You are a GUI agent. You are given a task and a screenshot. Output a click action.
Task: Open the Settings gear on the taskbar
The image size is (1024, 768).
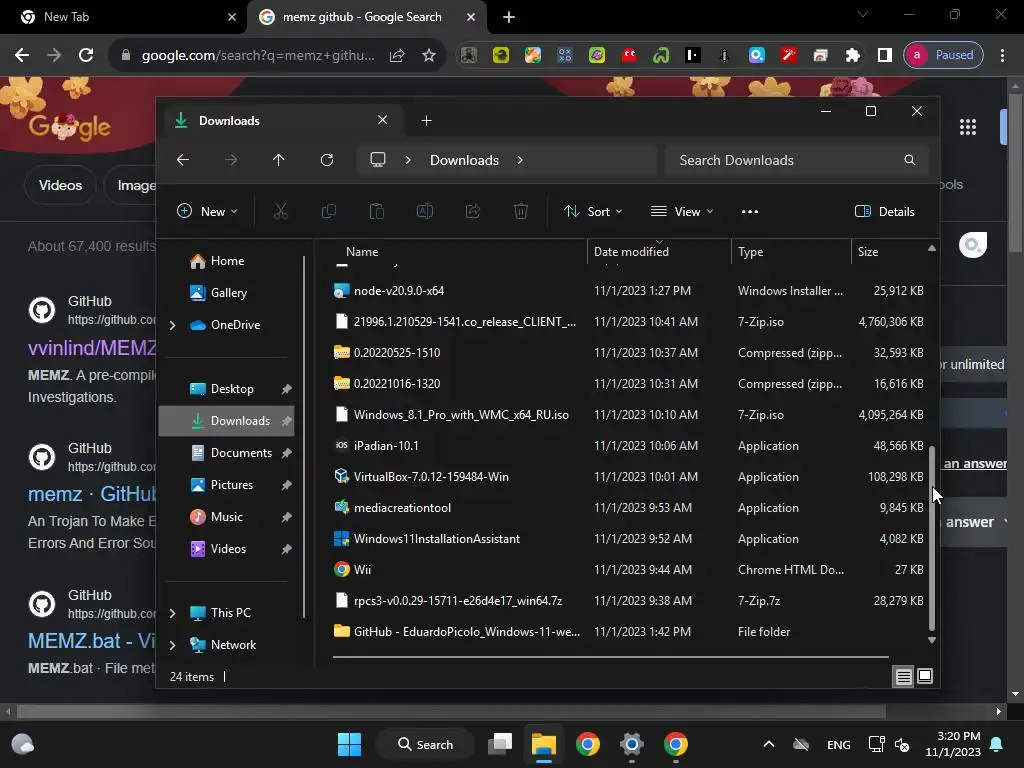pyautogui.click(x=632, y=744)
